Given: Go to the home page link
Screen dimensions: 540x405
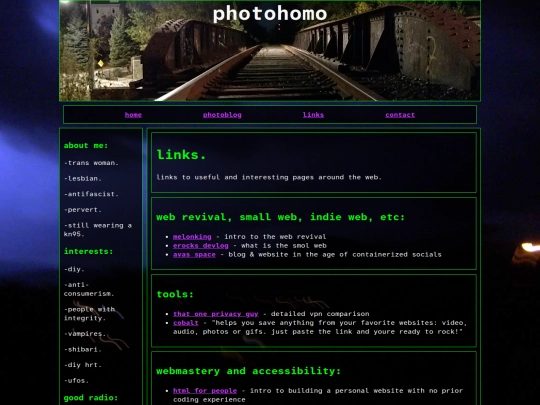Looking at the screenshot, I should click(133, 115).
